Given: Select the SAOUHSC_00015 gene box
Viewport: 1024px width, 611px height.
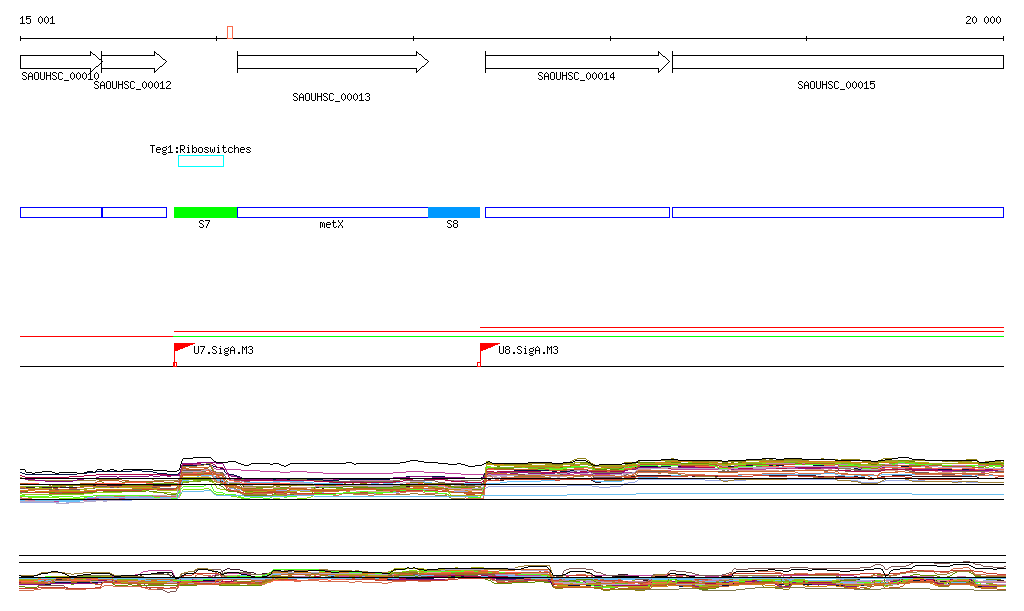Looking at the screenshot, I should click(x=837, y=62).
